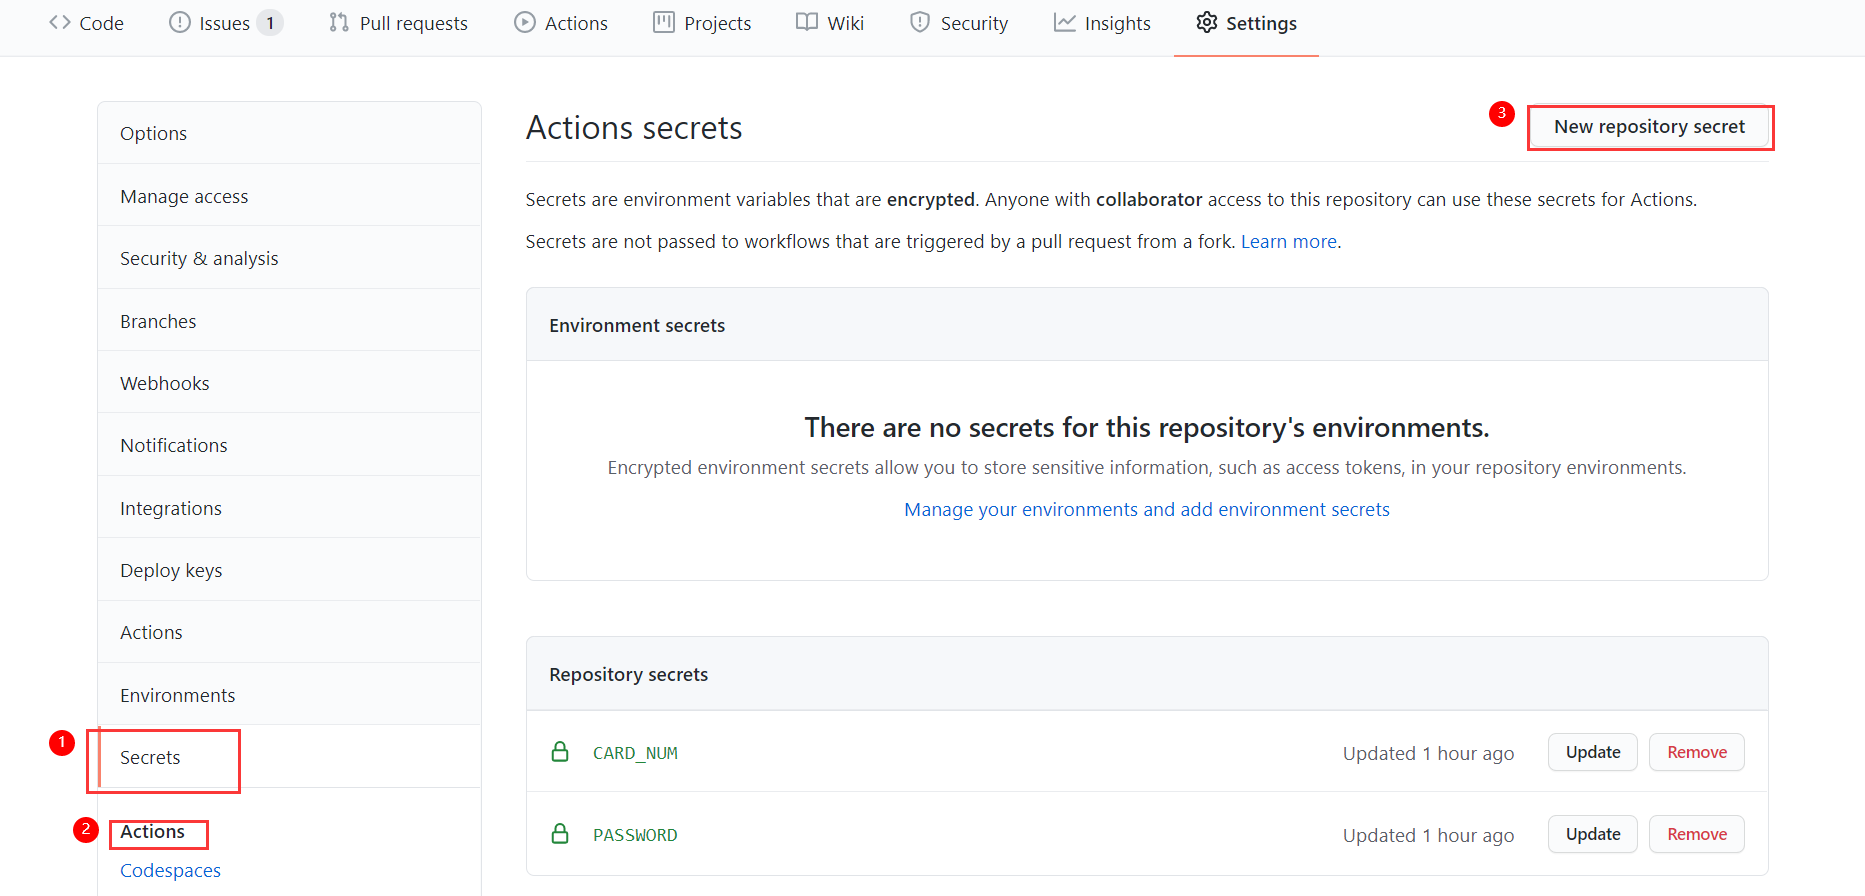Click the Settings gear icon
Screen dimensions: 1865x896
pos(1207,23)
